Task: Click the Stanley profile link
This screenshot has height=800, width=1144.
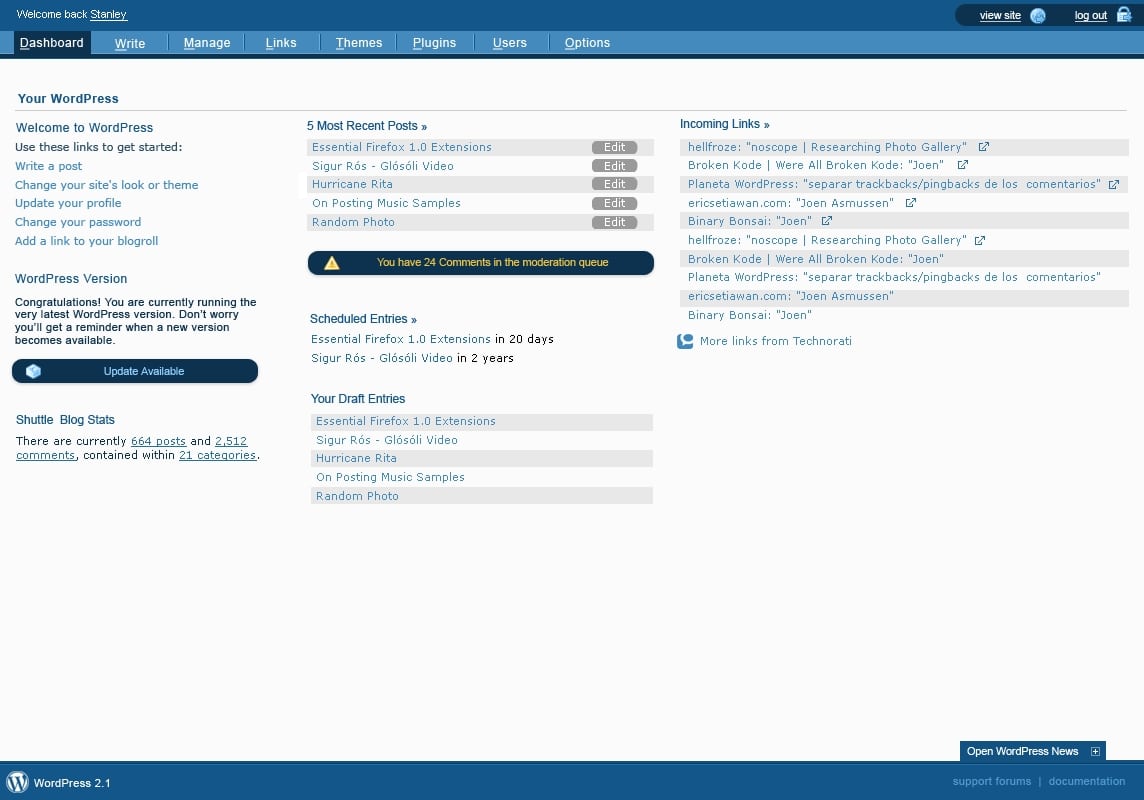Action: (109, 15)
